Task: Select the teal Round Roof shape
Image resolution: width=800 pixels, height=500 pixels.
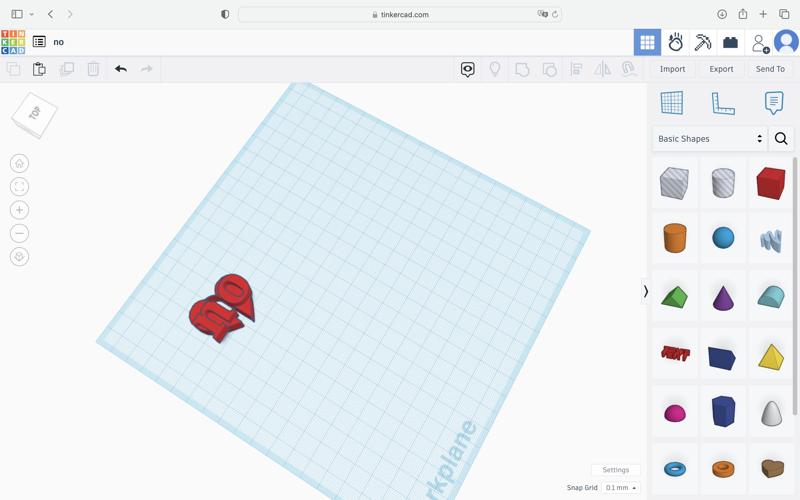Action: pos(771,296)
